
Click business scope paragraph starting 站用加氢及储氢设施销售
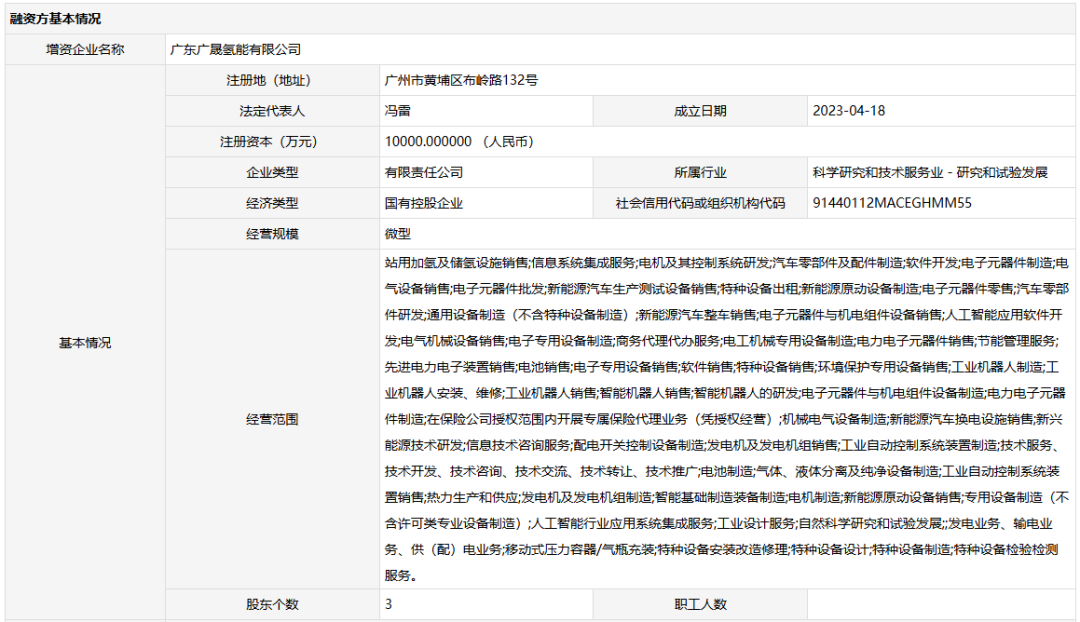click(727, 419)
